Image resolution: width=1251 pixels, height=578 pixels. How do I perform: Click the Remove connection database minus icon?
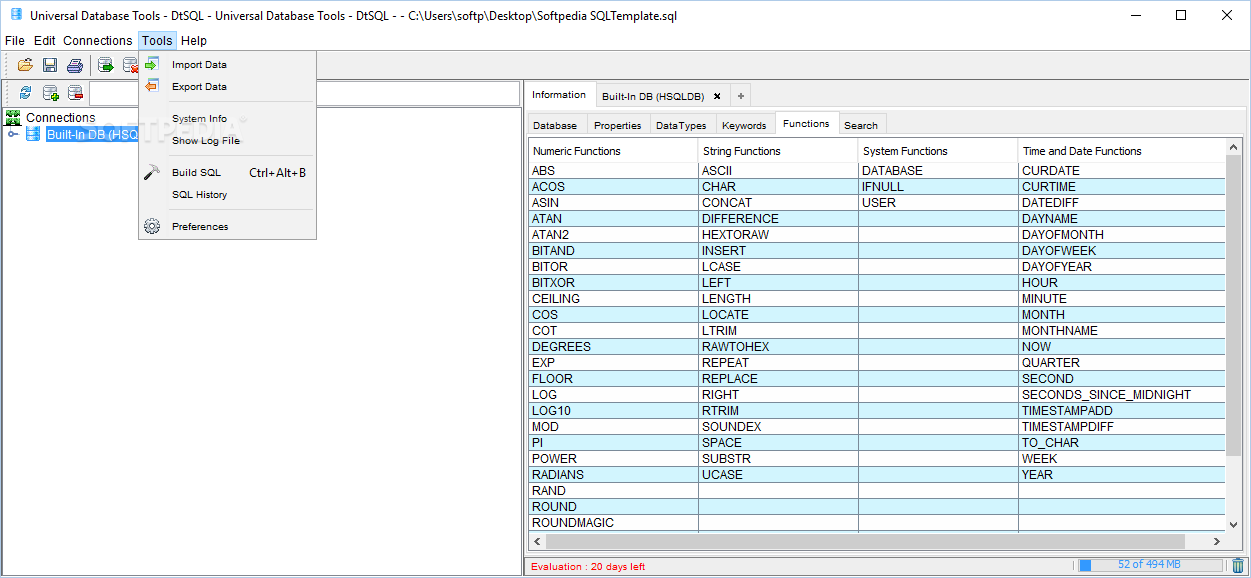coord(75,93)
